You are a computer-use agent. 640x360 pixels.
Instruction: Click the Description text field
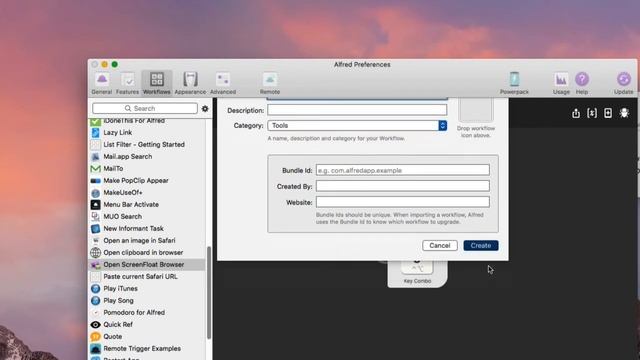click(357, 110)
